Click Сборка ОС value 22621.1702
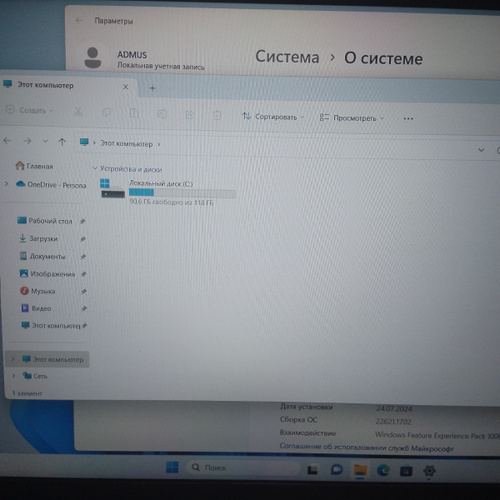 (393, 422)
